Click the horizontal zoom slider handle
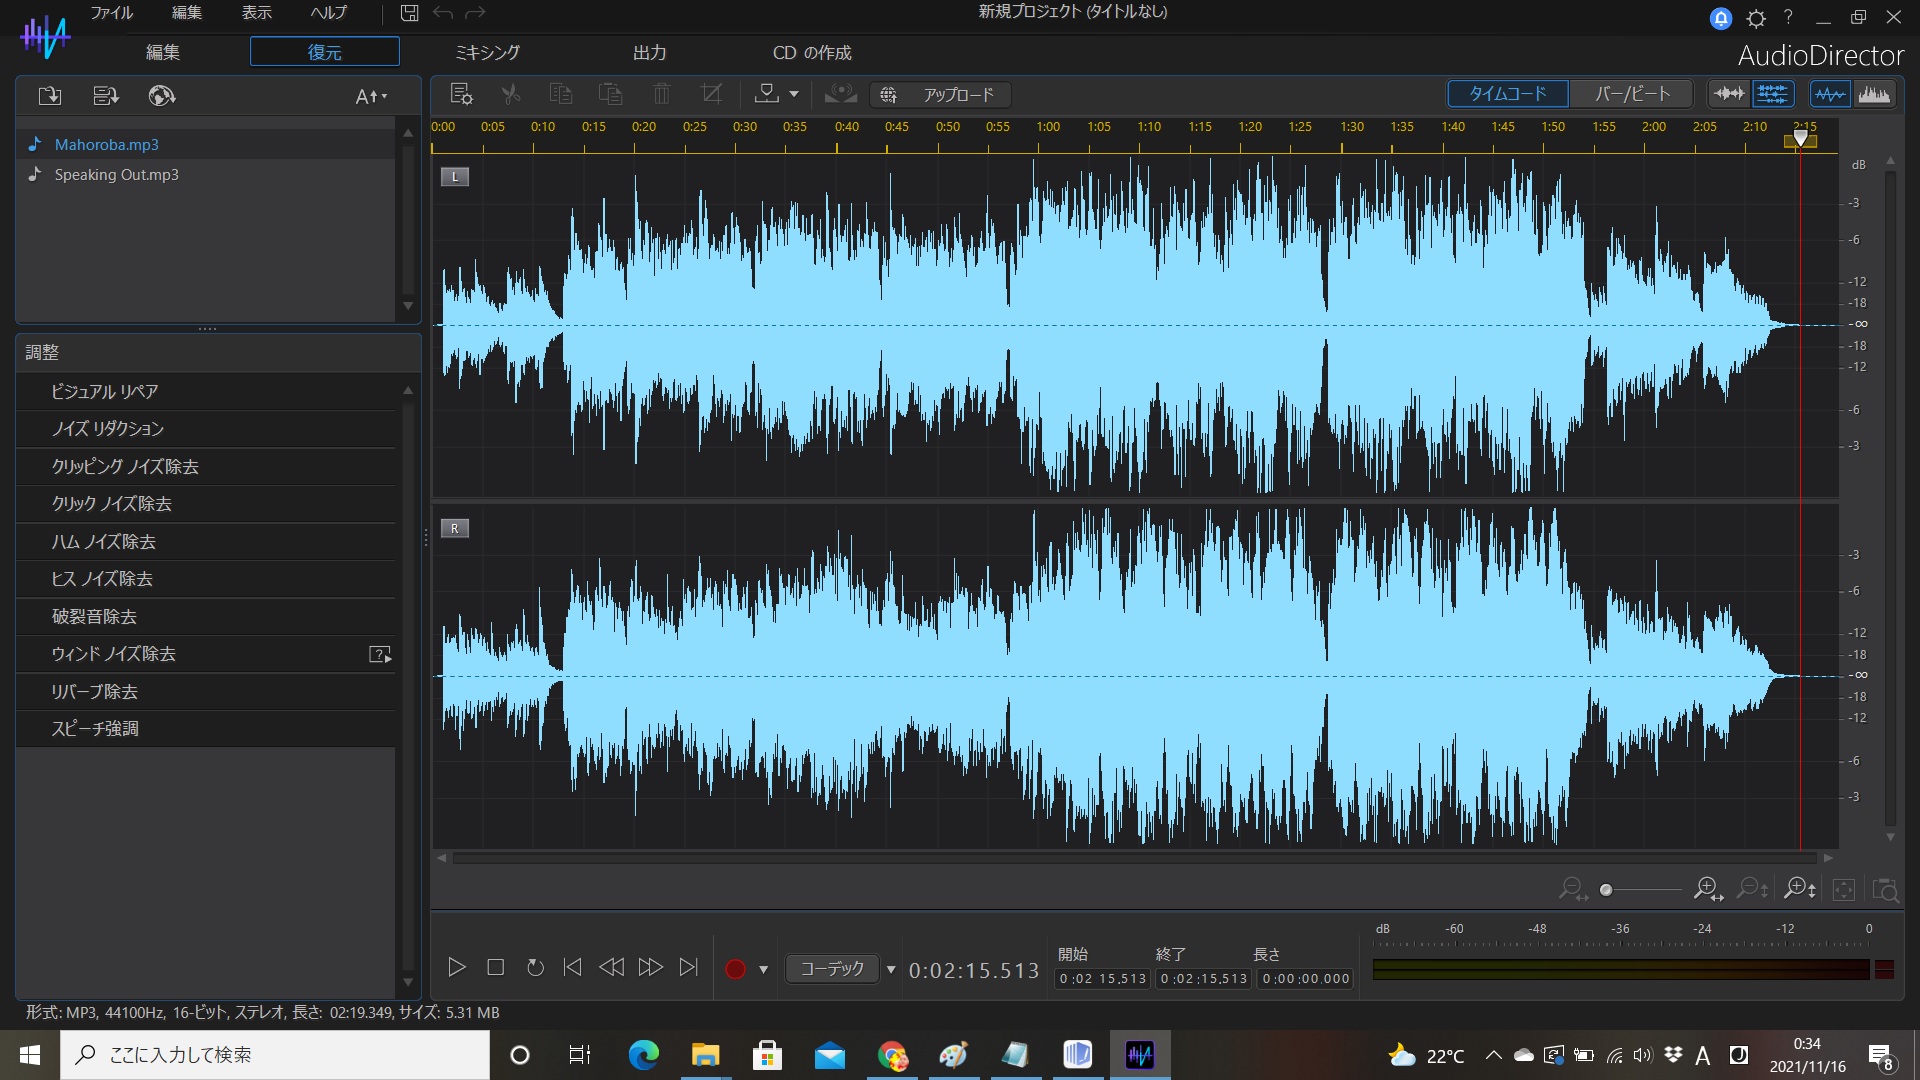This screenshot has width=1920, height=1080. click(1606, 890)
